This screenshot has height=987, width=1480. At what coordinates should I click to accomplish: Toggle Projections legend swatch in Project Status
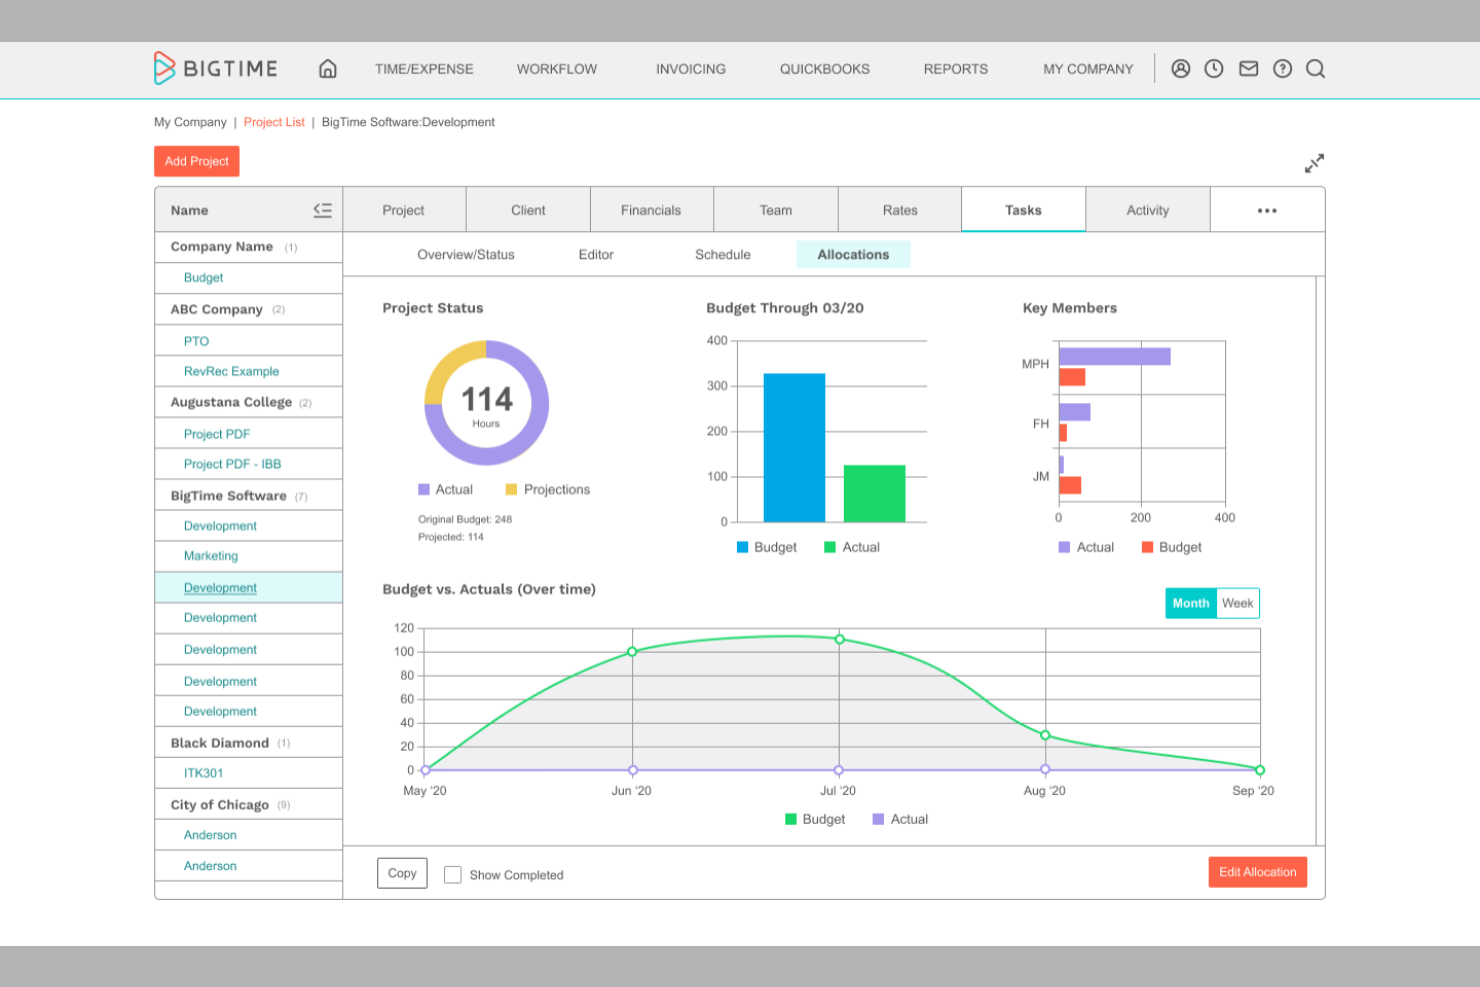[x=511, y=489]
